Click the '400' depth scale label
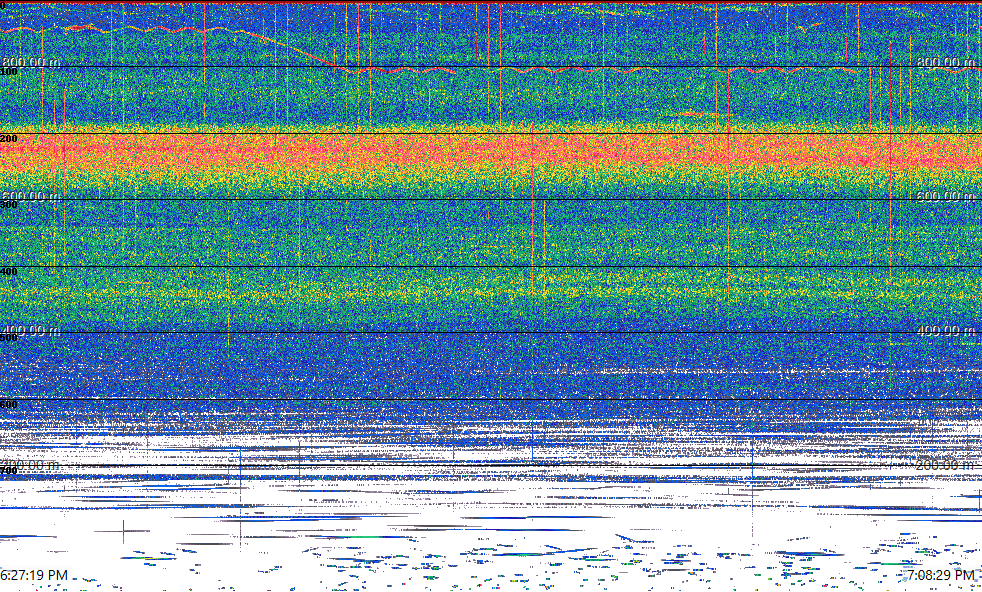 click(x=9, y=272)
